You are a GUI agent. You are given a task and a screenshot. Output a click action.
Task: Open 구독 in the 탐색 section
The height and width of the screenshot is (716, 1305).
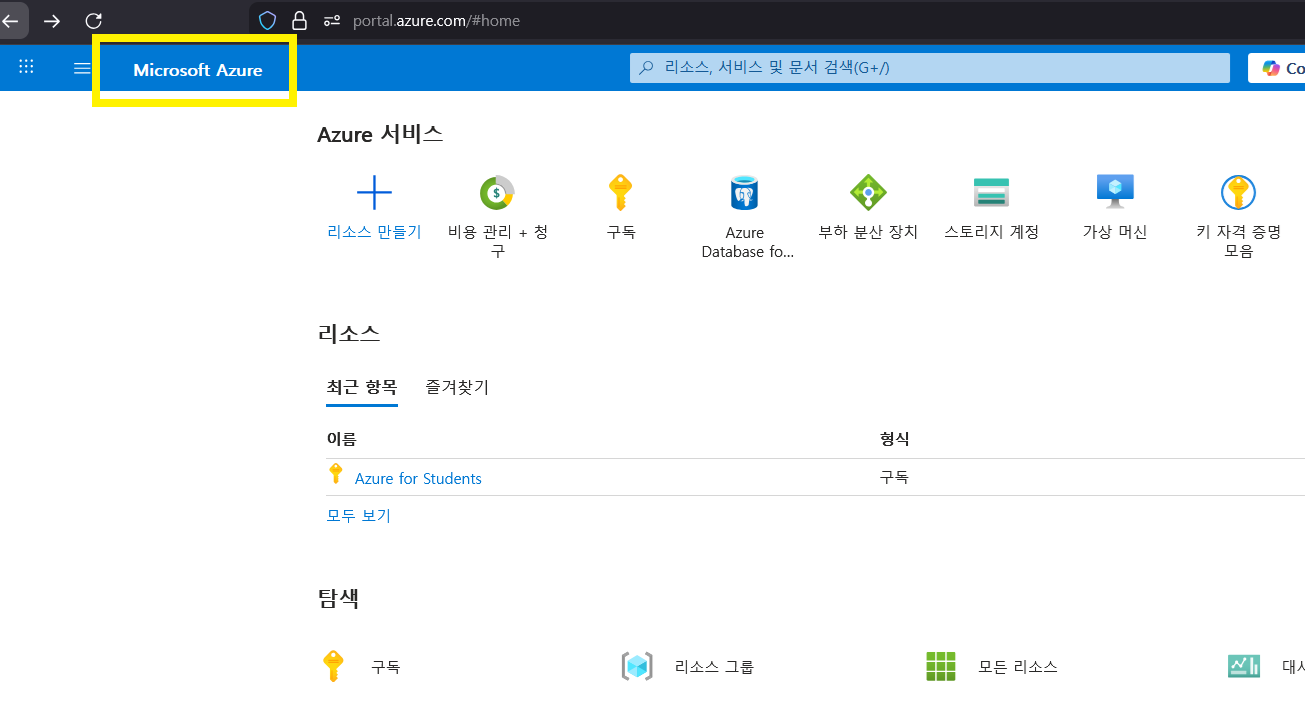385,667
